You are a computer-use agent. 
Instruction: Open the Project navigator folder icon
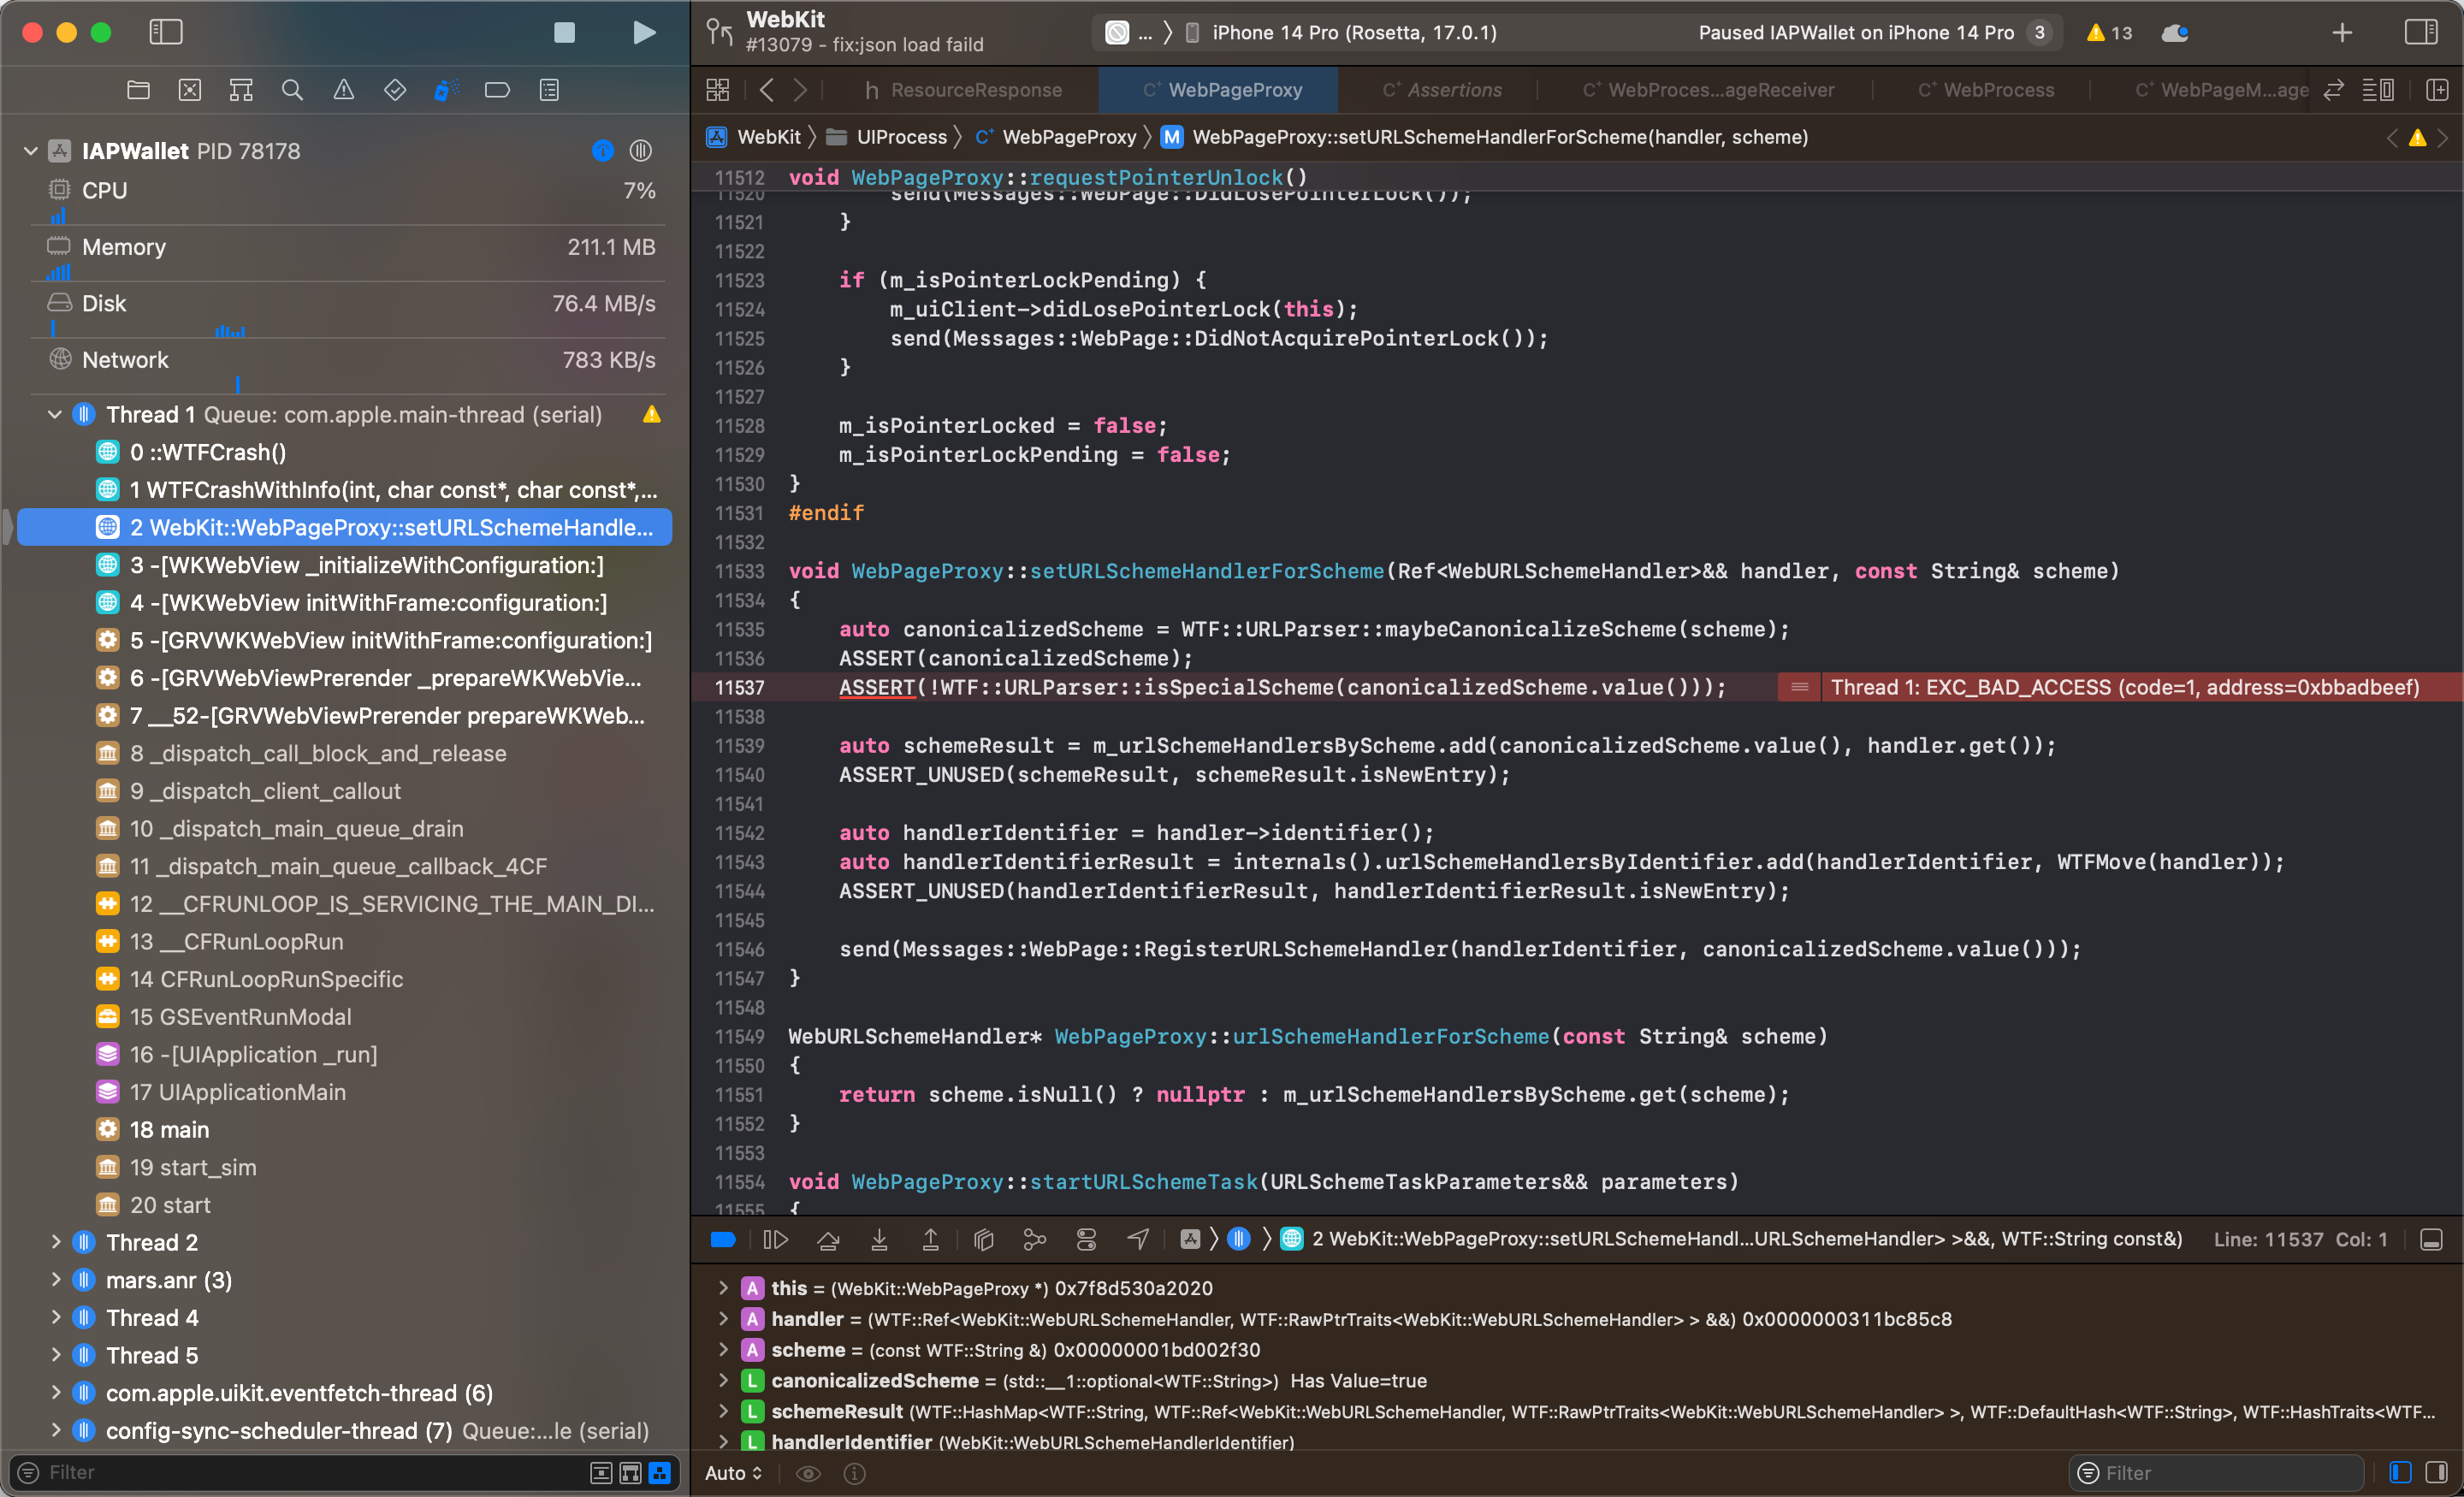tap(139, 90)
